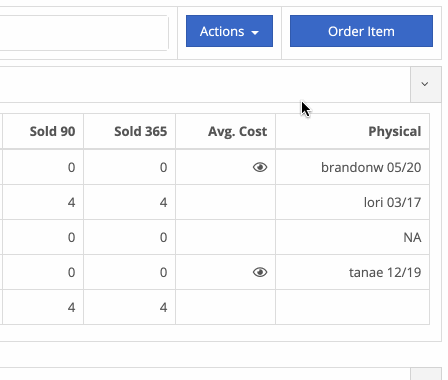This screenshot has height=380, width=448.
Task: Sort by Sold 365 column header
Action: [x=140, y=131]
